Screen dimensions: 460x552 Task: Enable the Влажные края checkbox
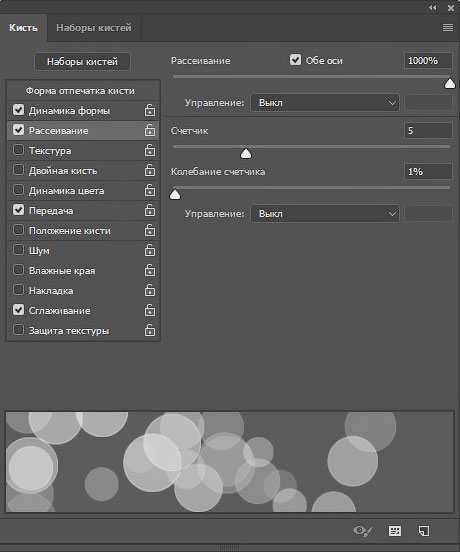pyautogui.click(x=18, y=270)
